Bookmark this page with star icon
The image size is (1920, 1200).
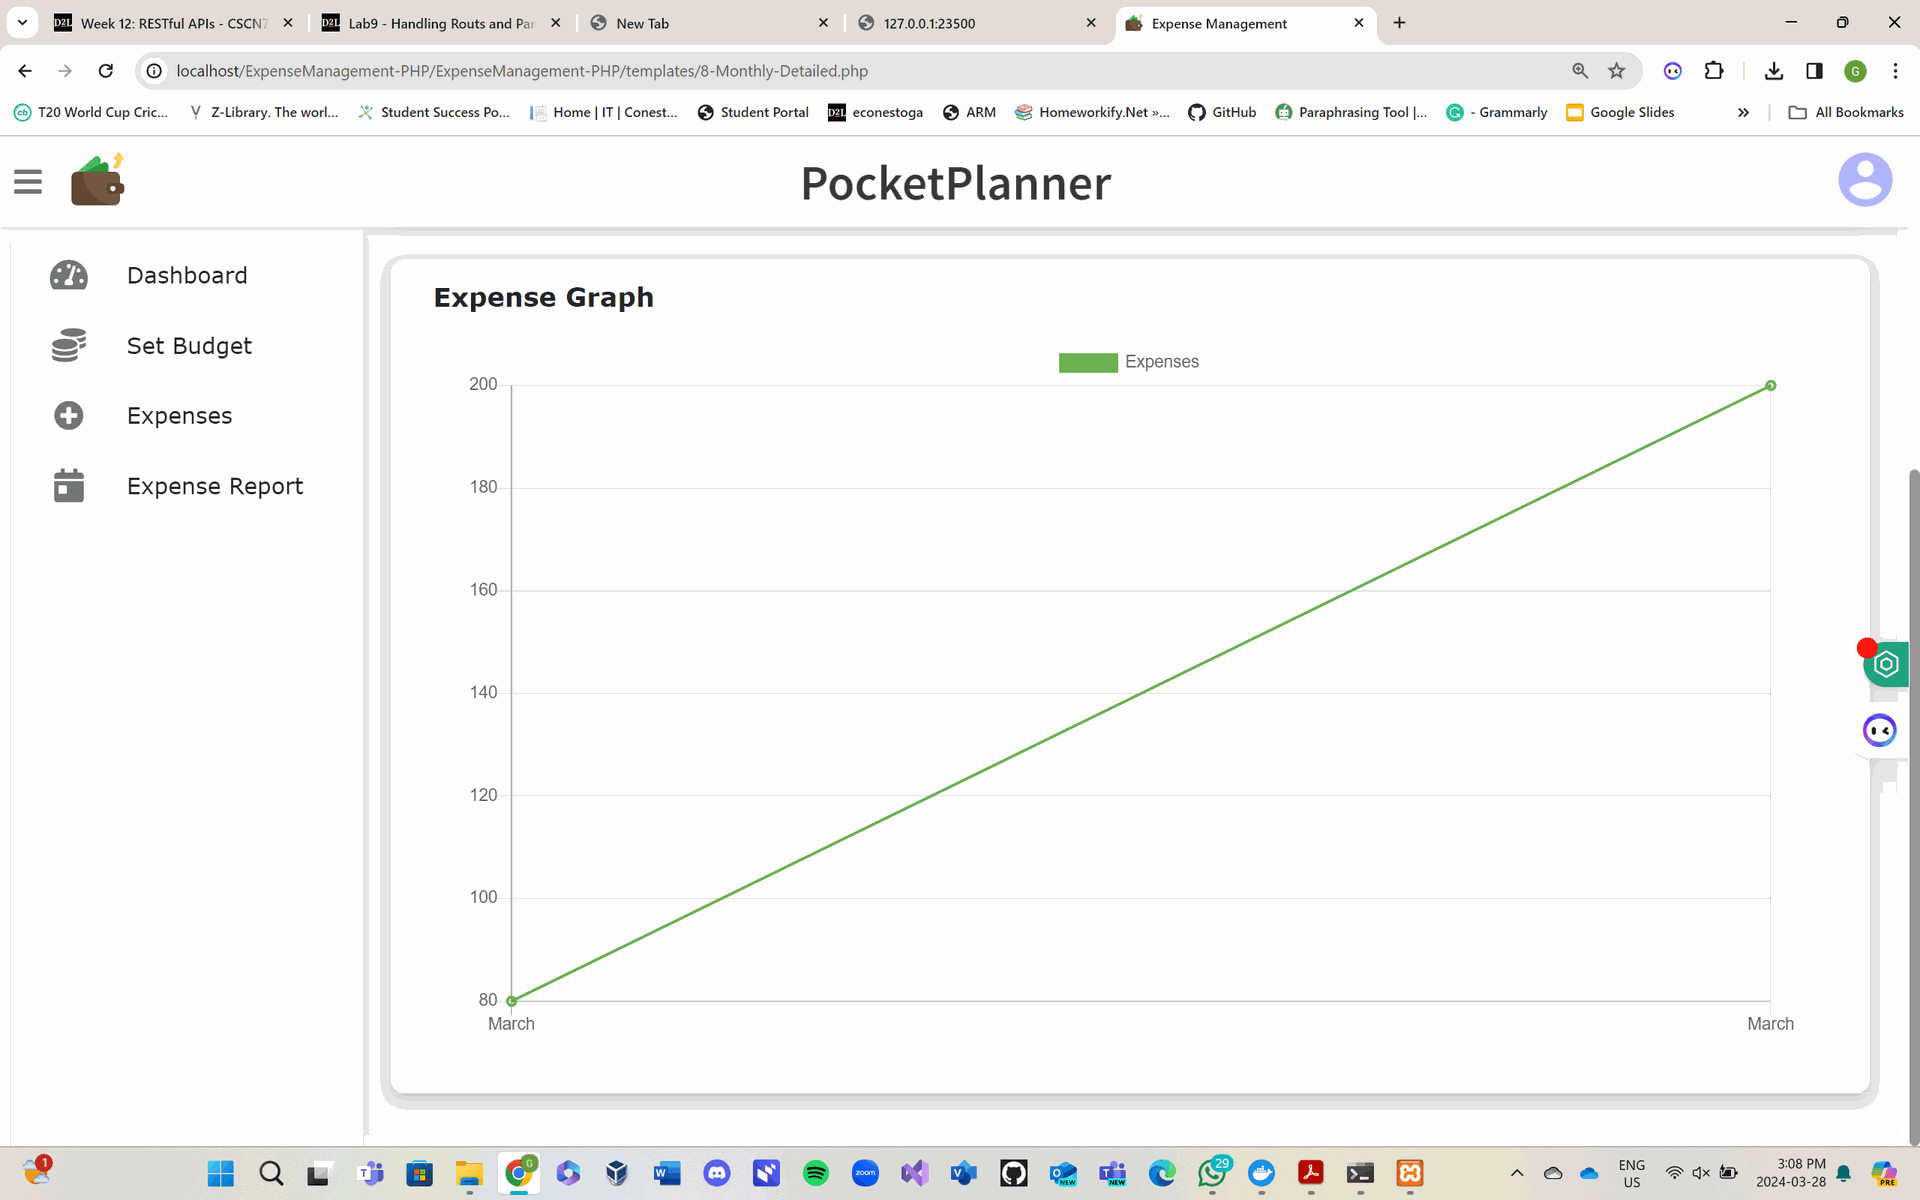coord(1617,70)
